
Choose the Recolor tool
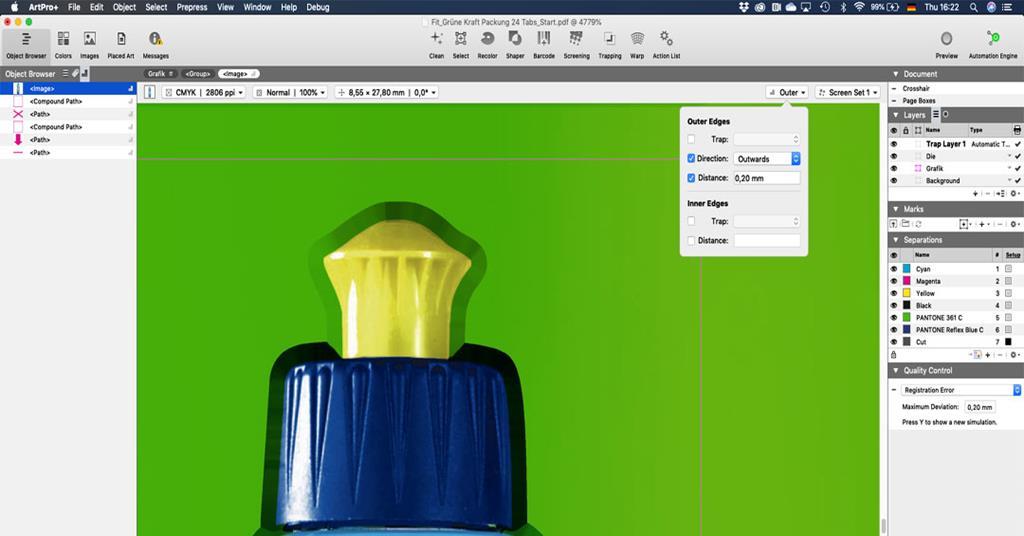[487, 45]
